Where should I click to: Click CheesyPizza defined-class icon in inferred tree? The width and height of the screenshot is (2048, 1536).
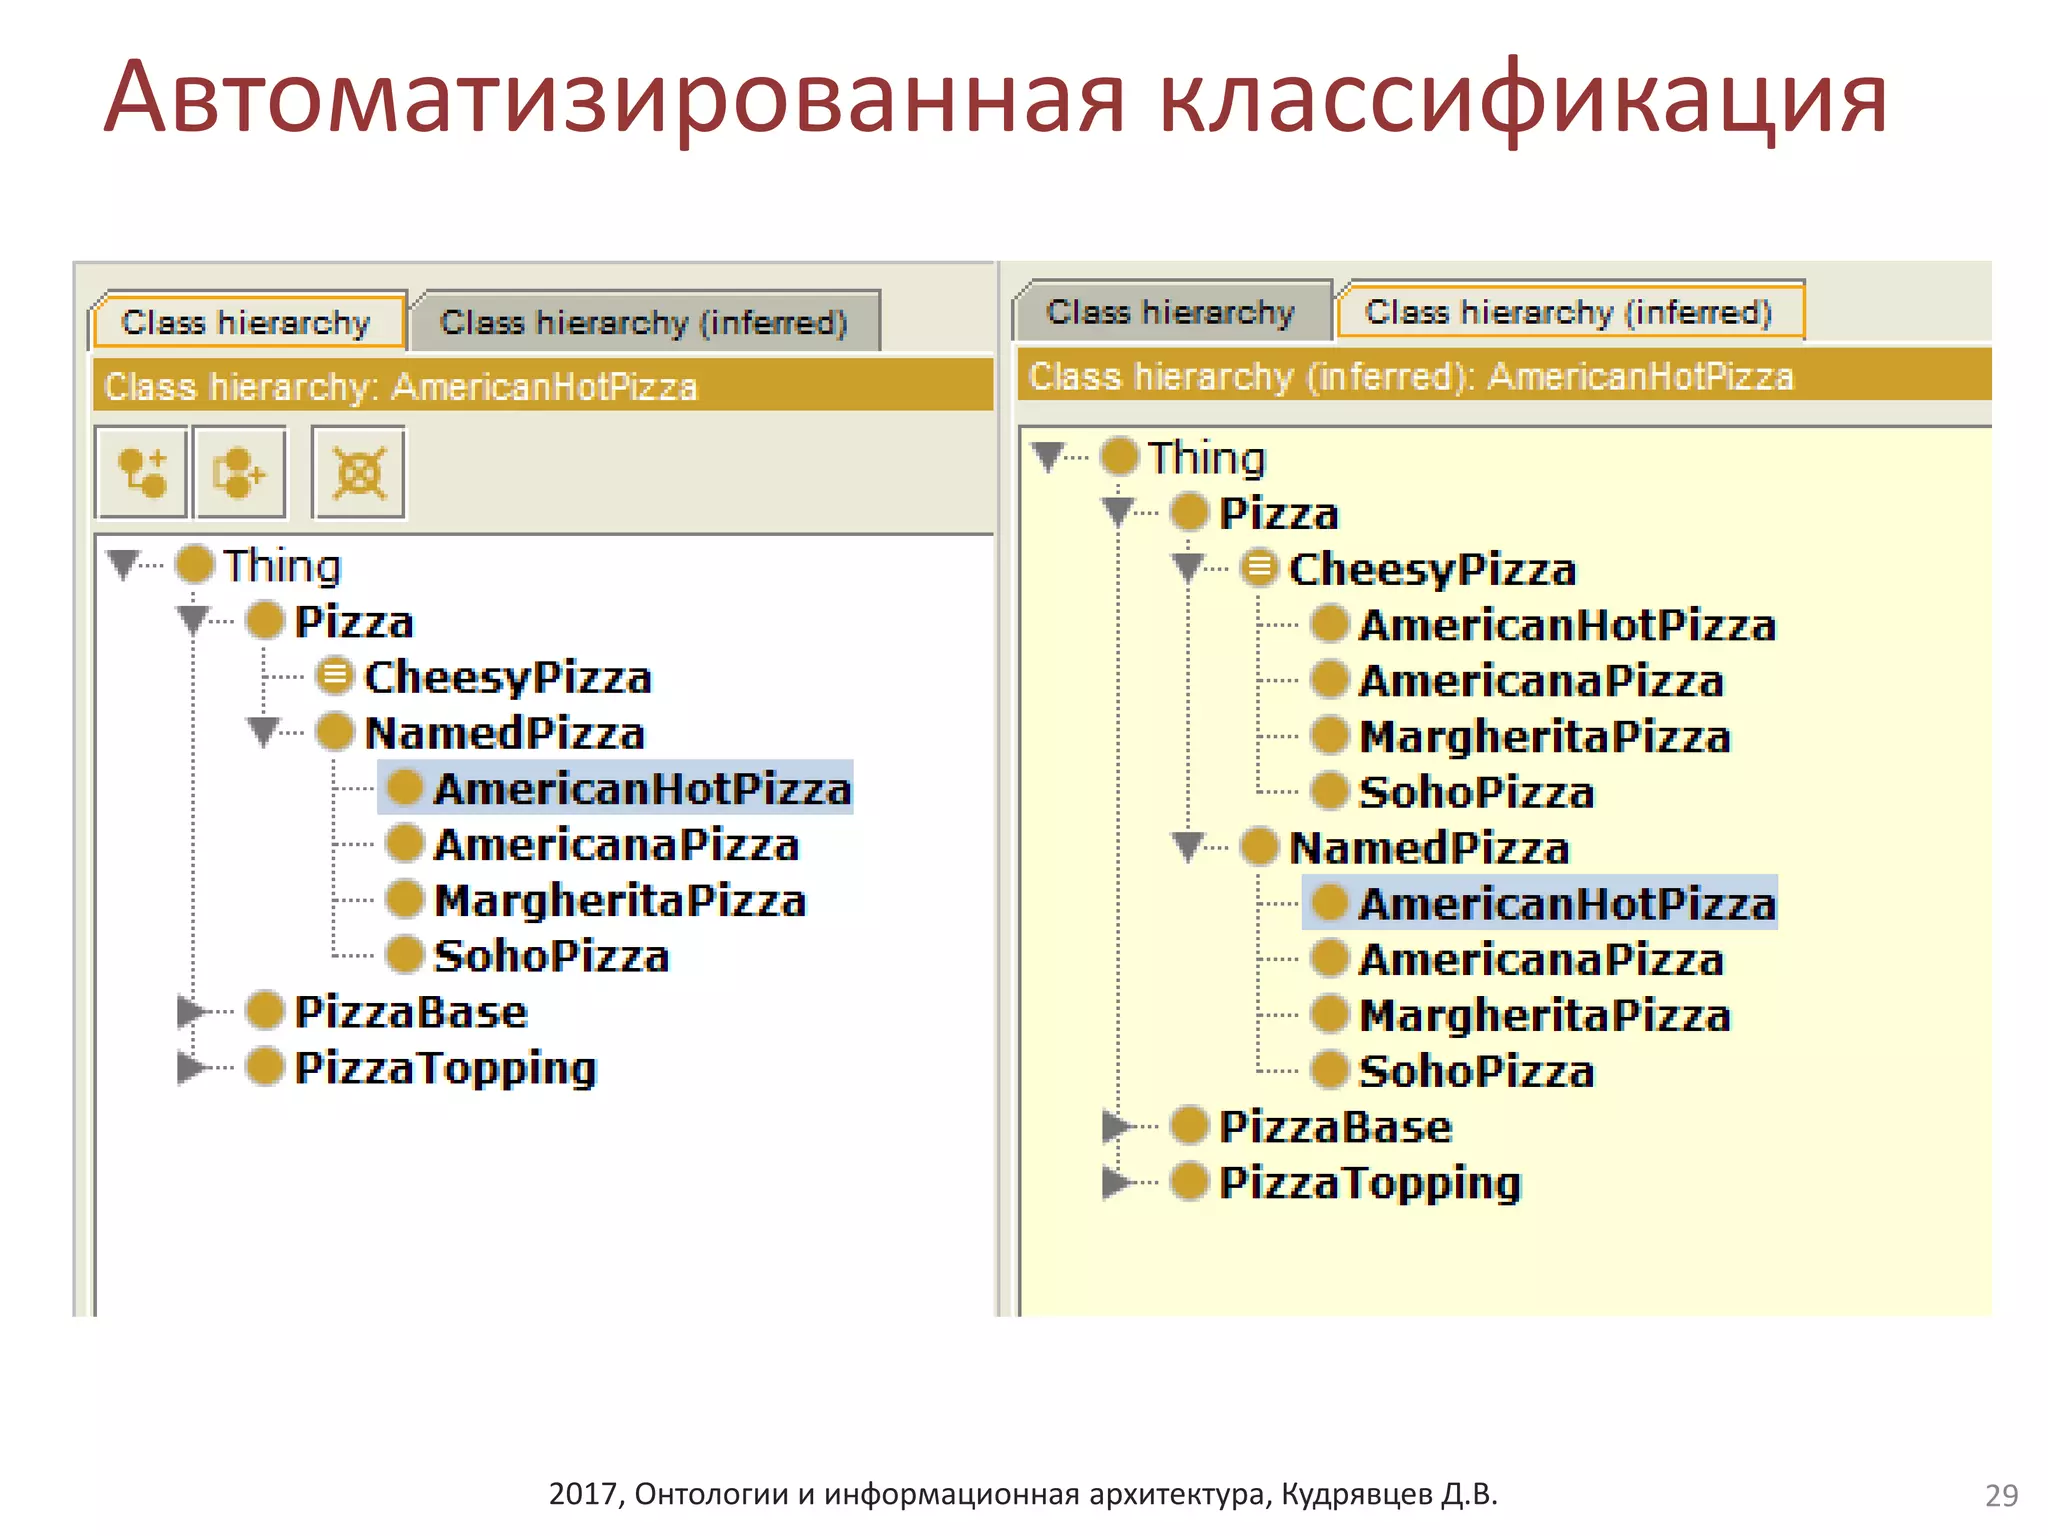pos(1260,568)
